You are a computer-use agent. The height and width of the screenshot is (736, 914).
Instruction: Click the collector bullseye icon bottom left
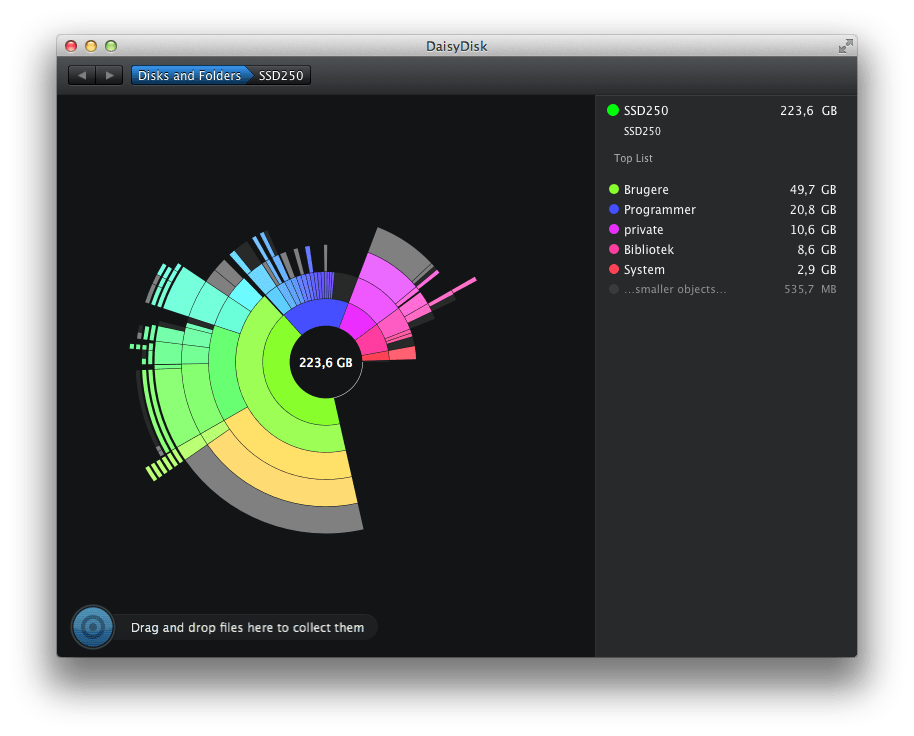point(93,627)
